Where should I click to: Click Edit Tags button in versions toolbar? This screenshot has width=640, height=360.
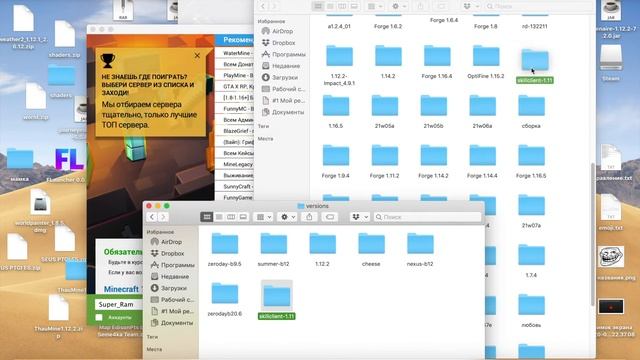330,217
